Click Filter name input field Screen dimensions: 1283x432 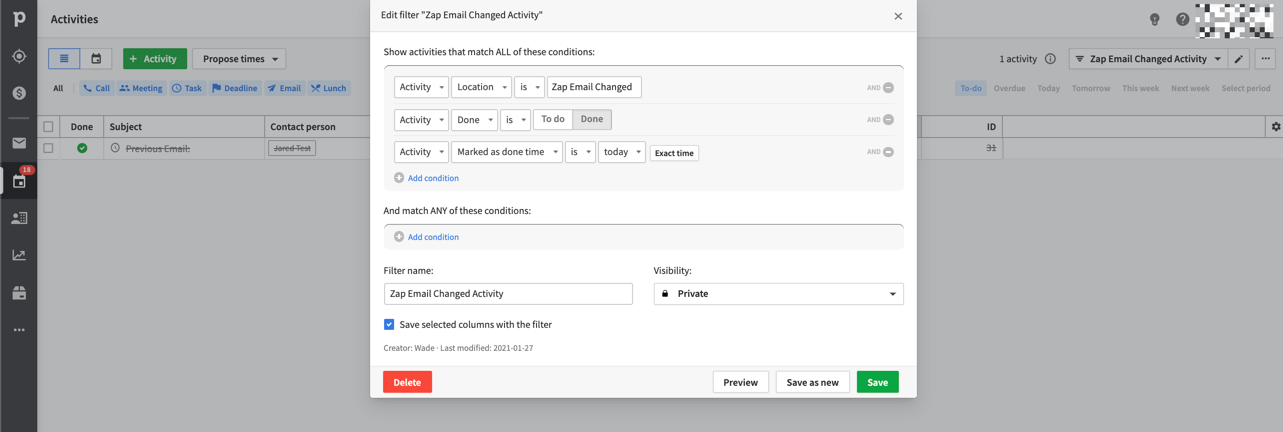pyautogui.click(x=508, y=294)
